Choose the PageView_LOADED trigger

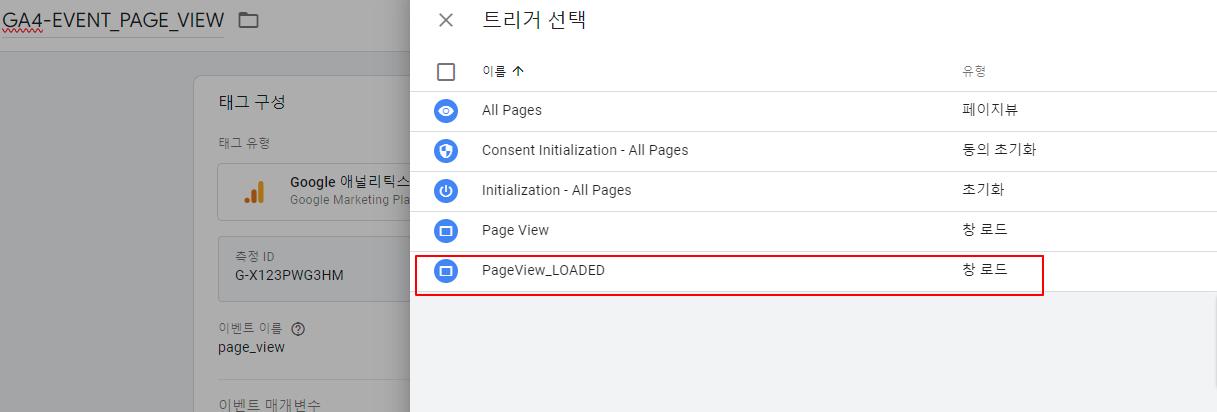pyautogui.click(x=815, y=270)
